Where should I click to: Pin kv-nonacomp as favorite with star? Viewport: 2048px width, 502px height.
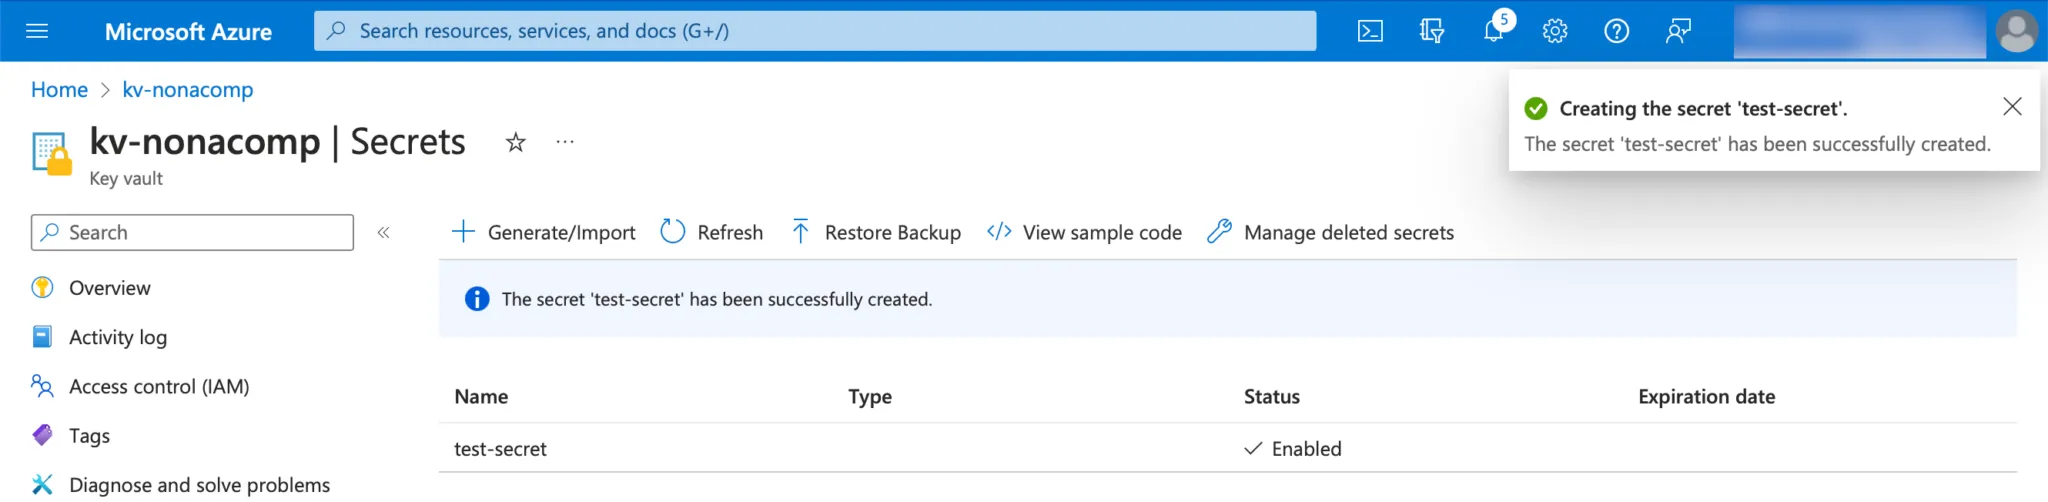coord(515,142)
